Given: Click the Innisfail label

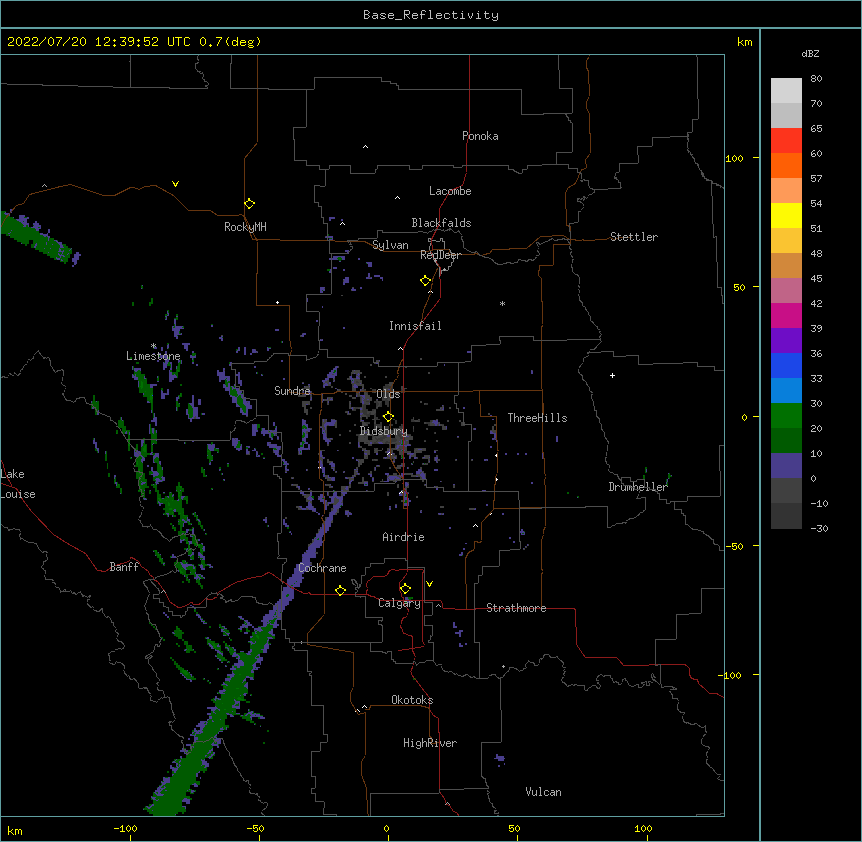Looking at the screenshot, I should pos(415,326).
